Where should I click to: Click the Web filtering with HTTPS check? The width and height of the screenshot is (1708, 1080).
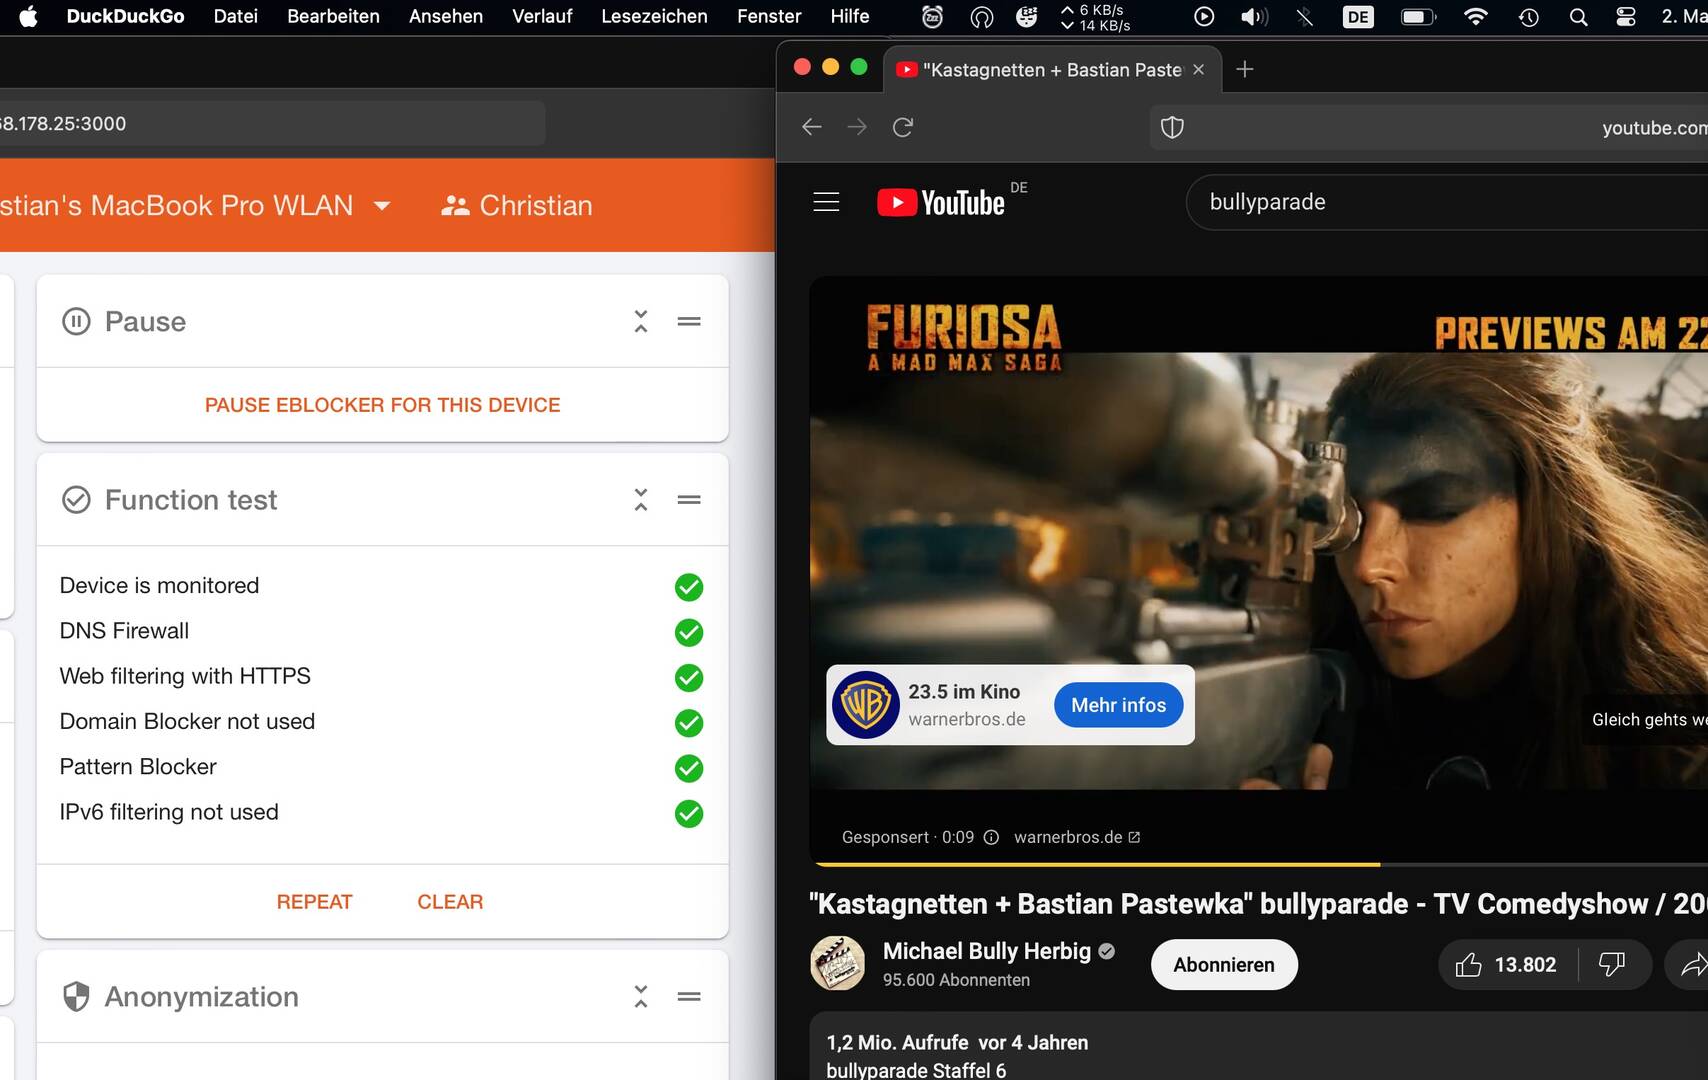(689, 678)
